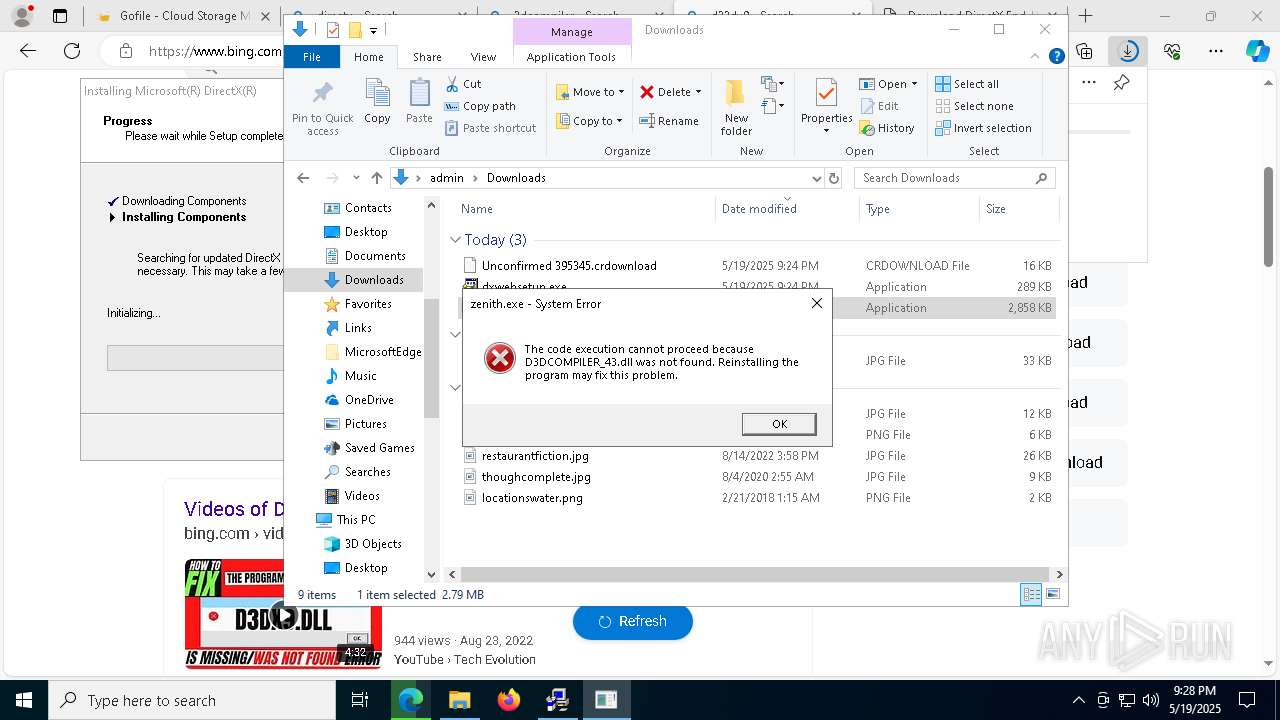Switch to the View ribbon tab
1280x720 pixels.
tap(483, 57)
